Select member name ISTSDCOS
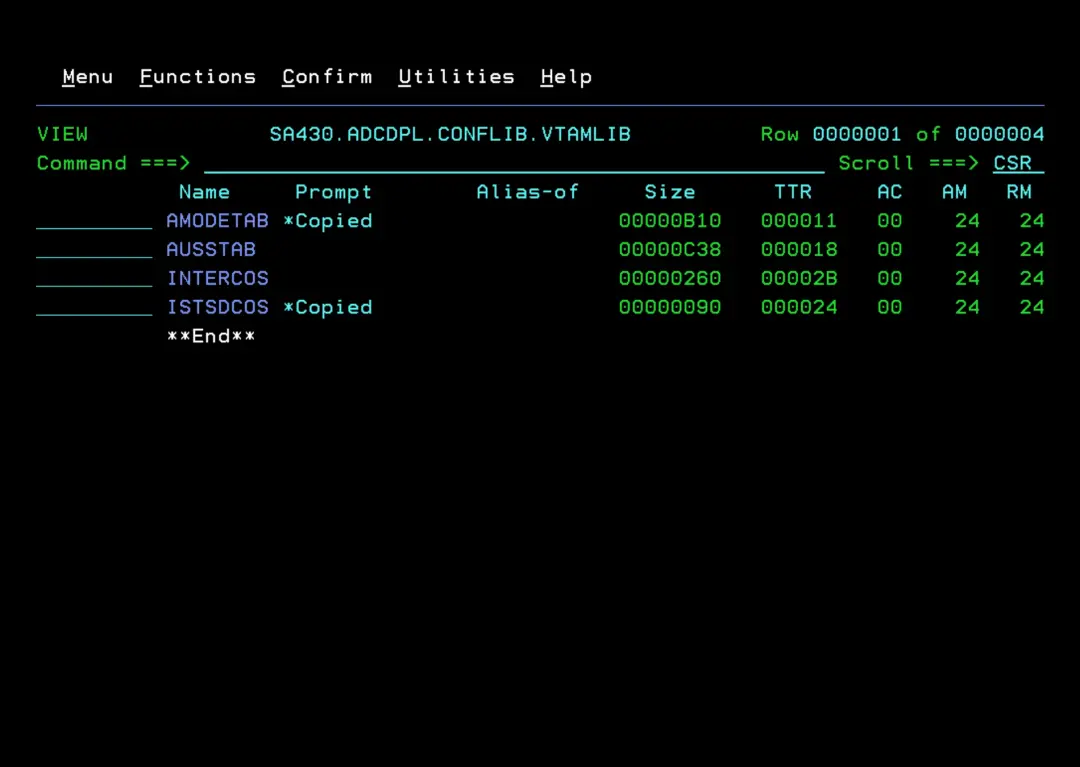The image size is (1080, 767). click(218, 308)
